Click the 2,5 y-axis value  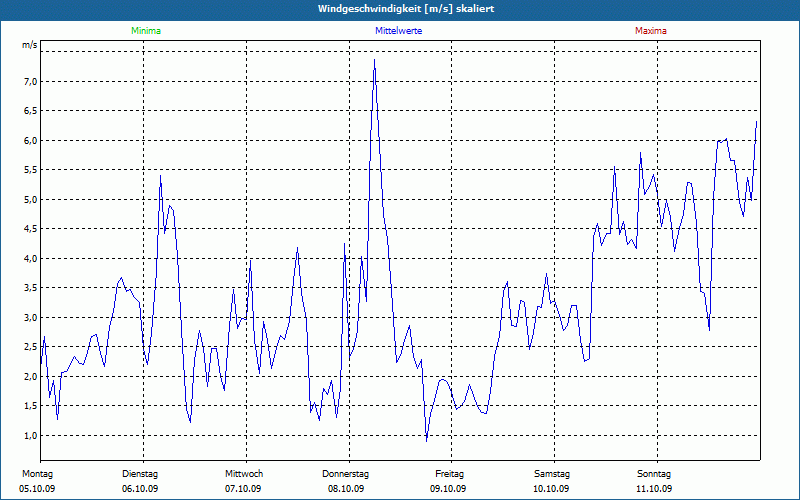(30, 347)
